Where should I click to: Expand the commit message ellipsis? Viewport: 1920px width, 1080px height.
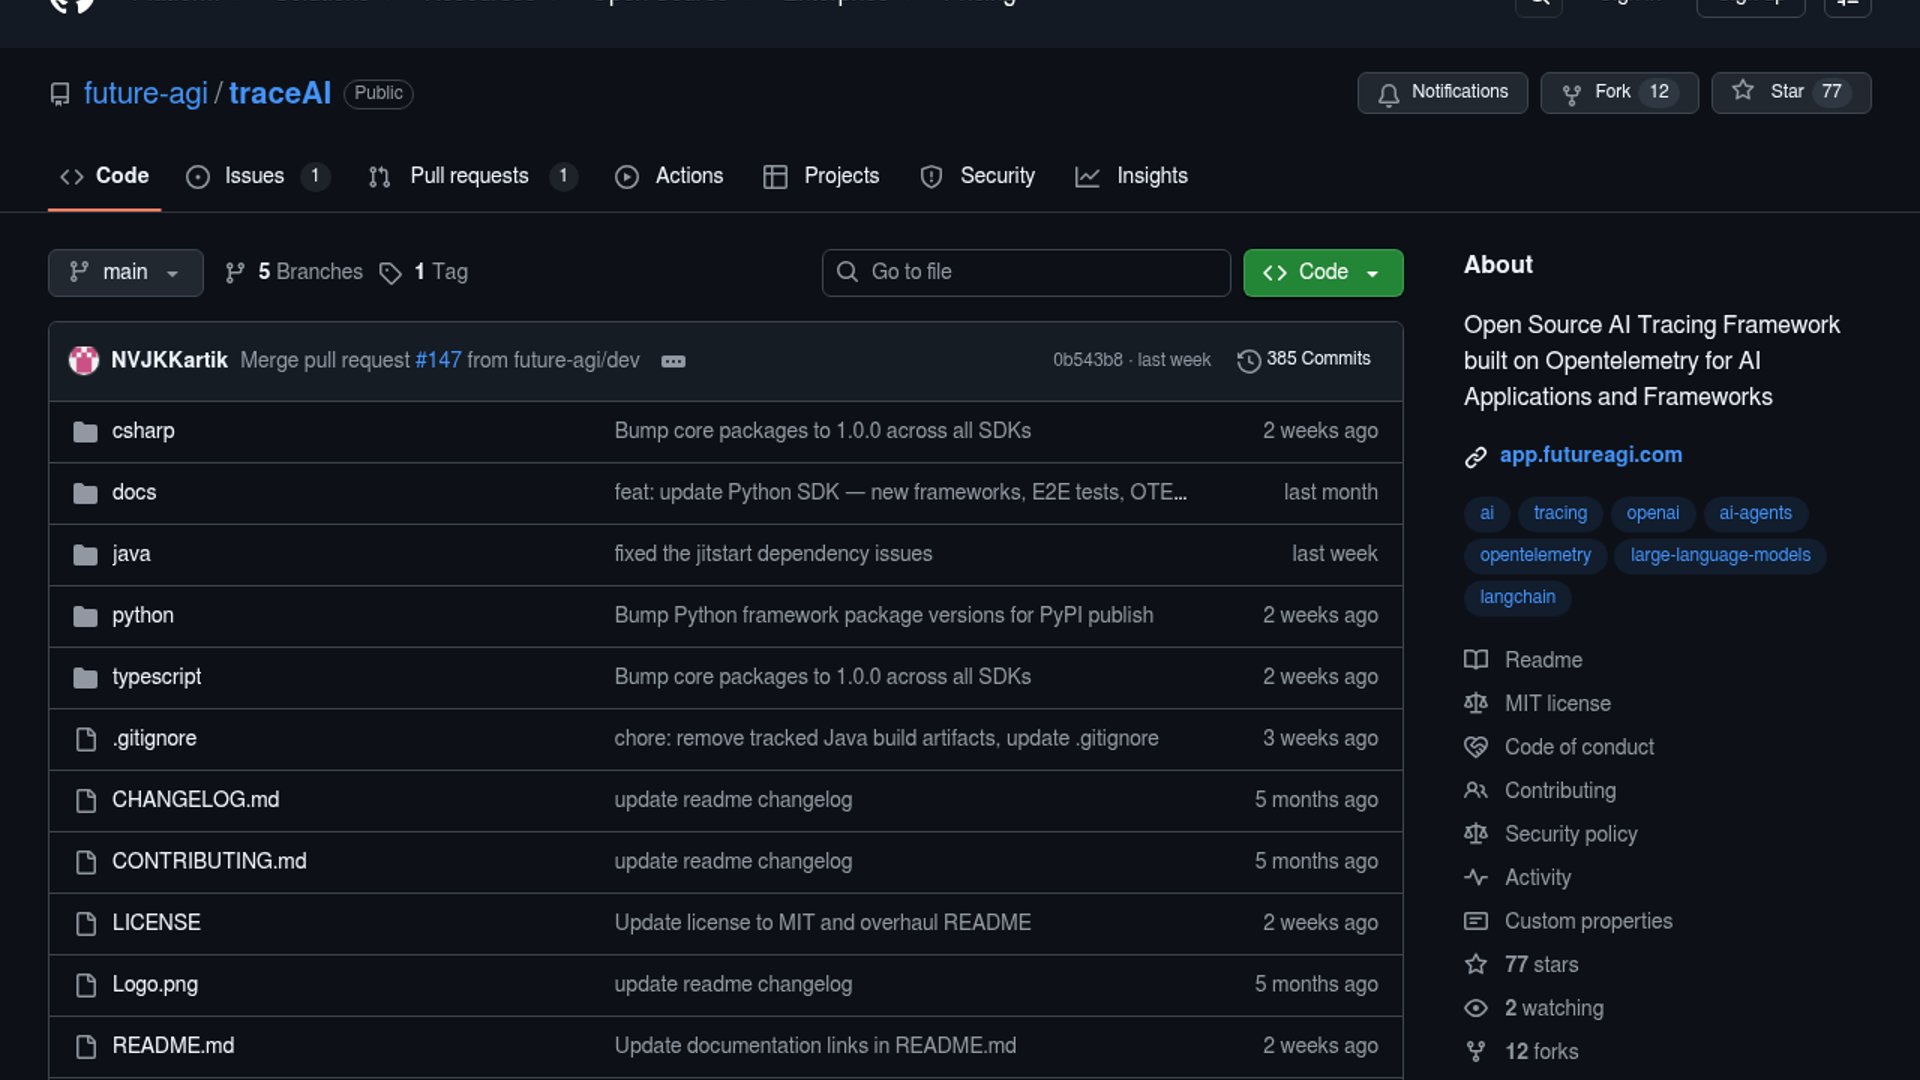point(673,361)
